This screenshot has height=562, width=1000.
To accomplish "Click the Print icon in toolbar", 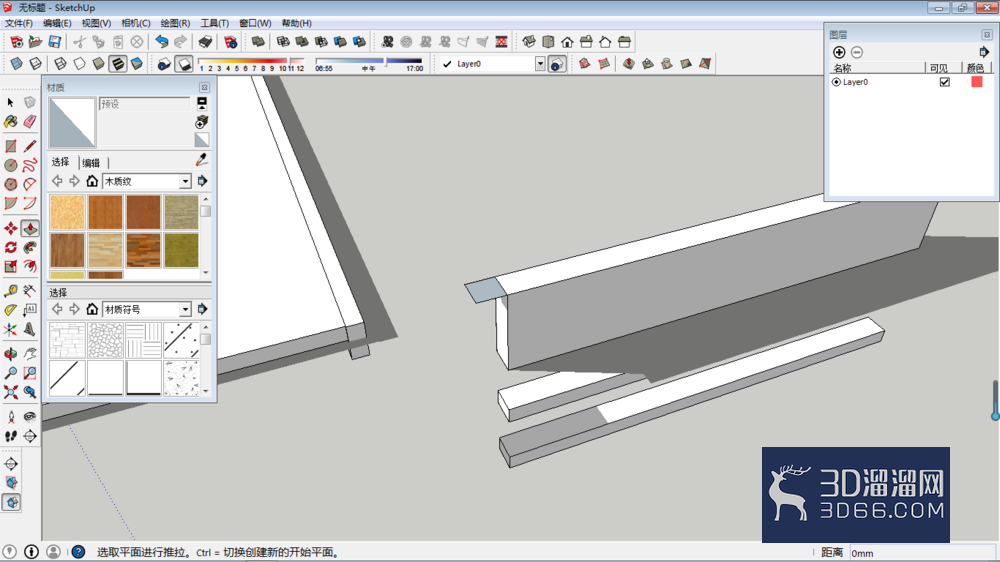I will tap(205, 42).
